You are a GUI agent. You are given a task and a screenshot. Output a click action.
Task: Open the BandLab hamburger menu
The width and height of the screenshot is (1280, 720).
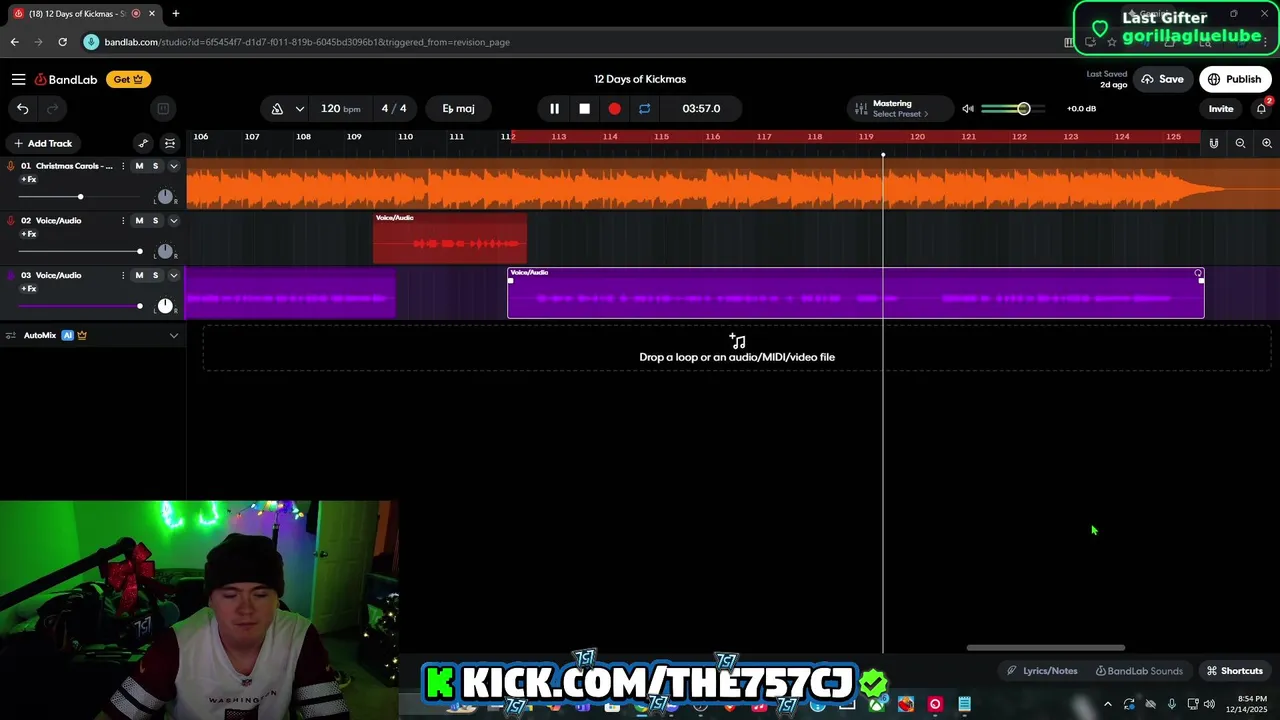(18, 79)
